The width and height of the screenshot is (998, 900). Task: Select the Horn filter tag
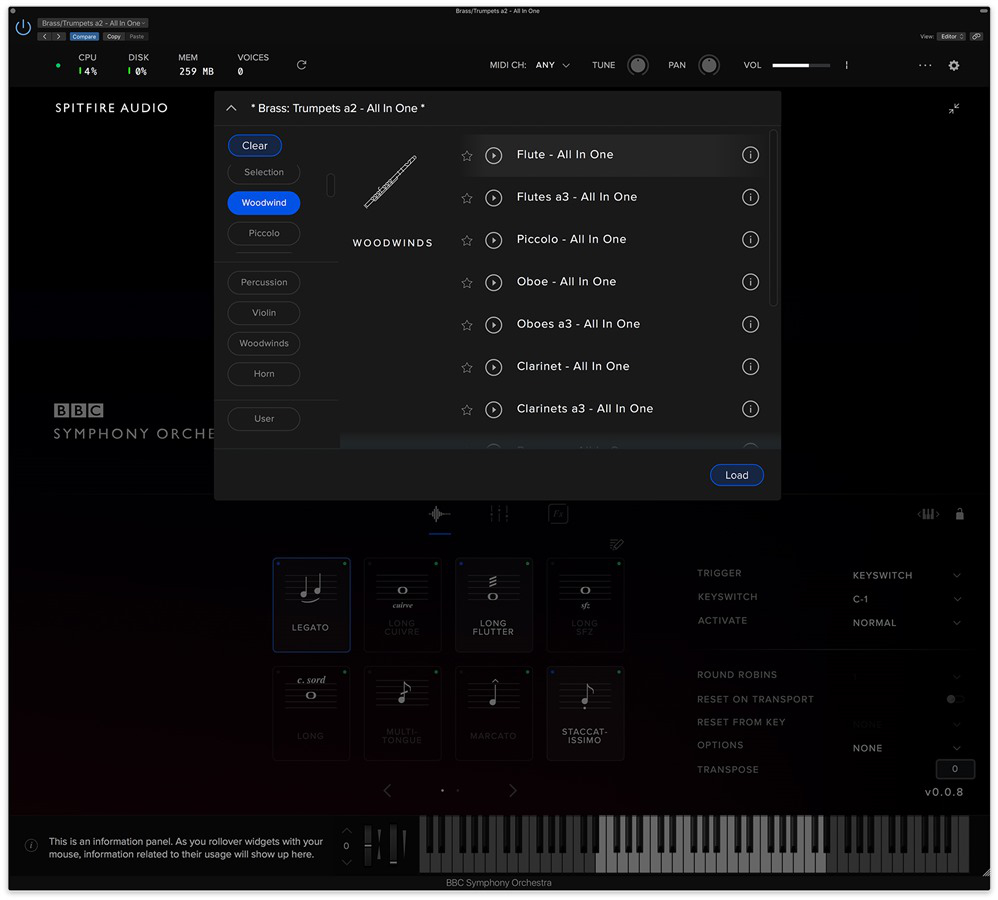coord(264,374)
